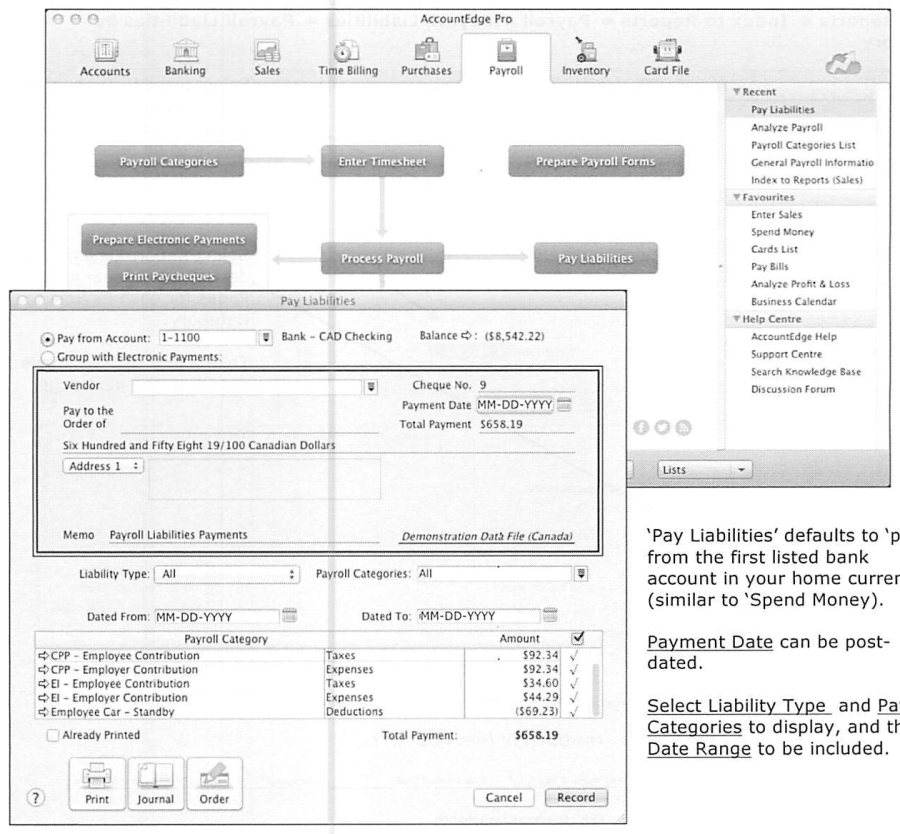
Task: Select Group with Electronic Payments option
Action: [x=48, y=358]
